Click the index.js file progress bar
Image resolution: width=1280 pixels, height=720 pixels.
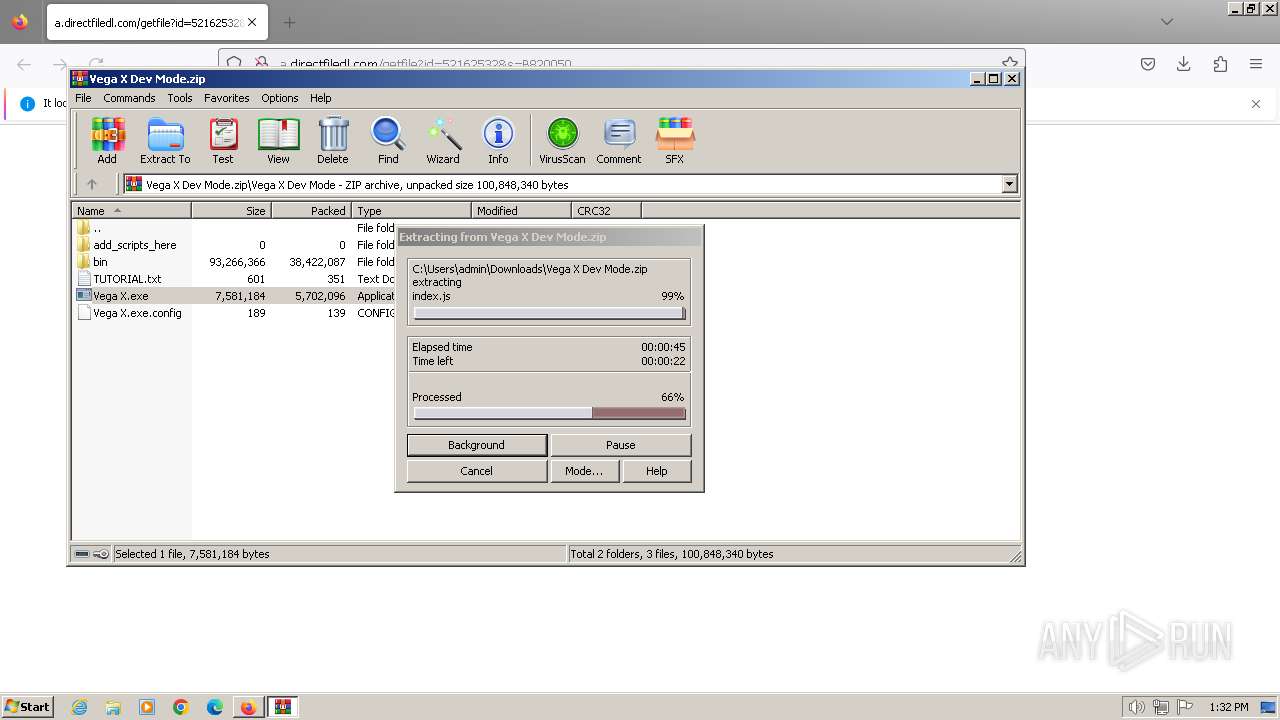pos(549,314)
